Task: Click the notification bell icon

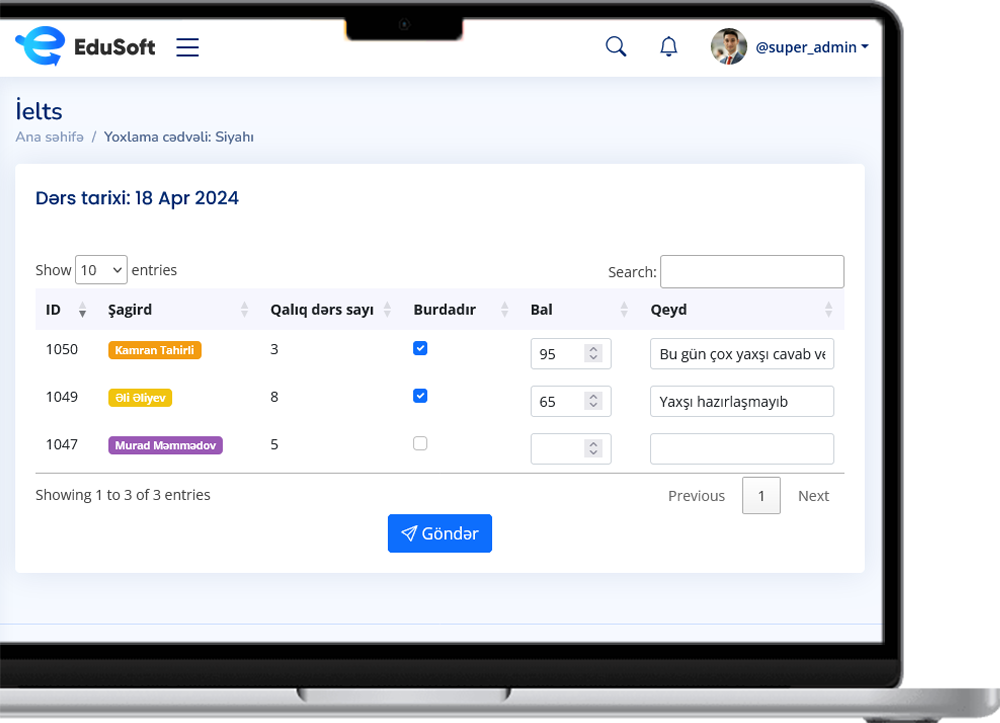Action: [668, 46]
